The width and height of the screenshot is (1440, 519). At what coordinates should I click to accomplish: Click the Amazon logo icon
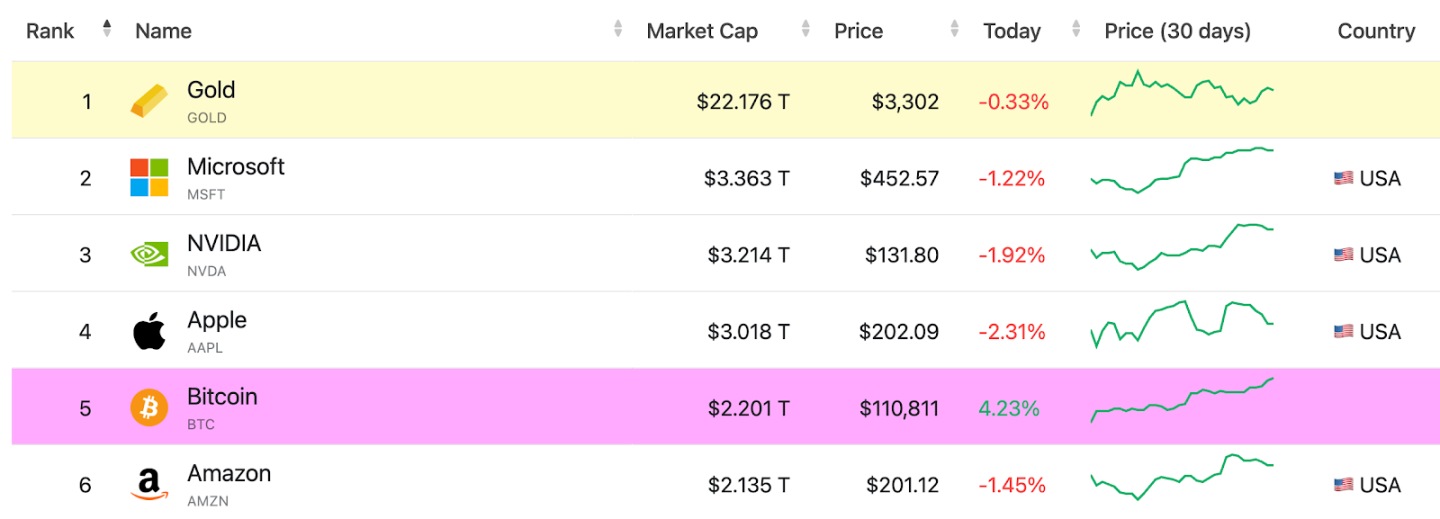point(150,485)
